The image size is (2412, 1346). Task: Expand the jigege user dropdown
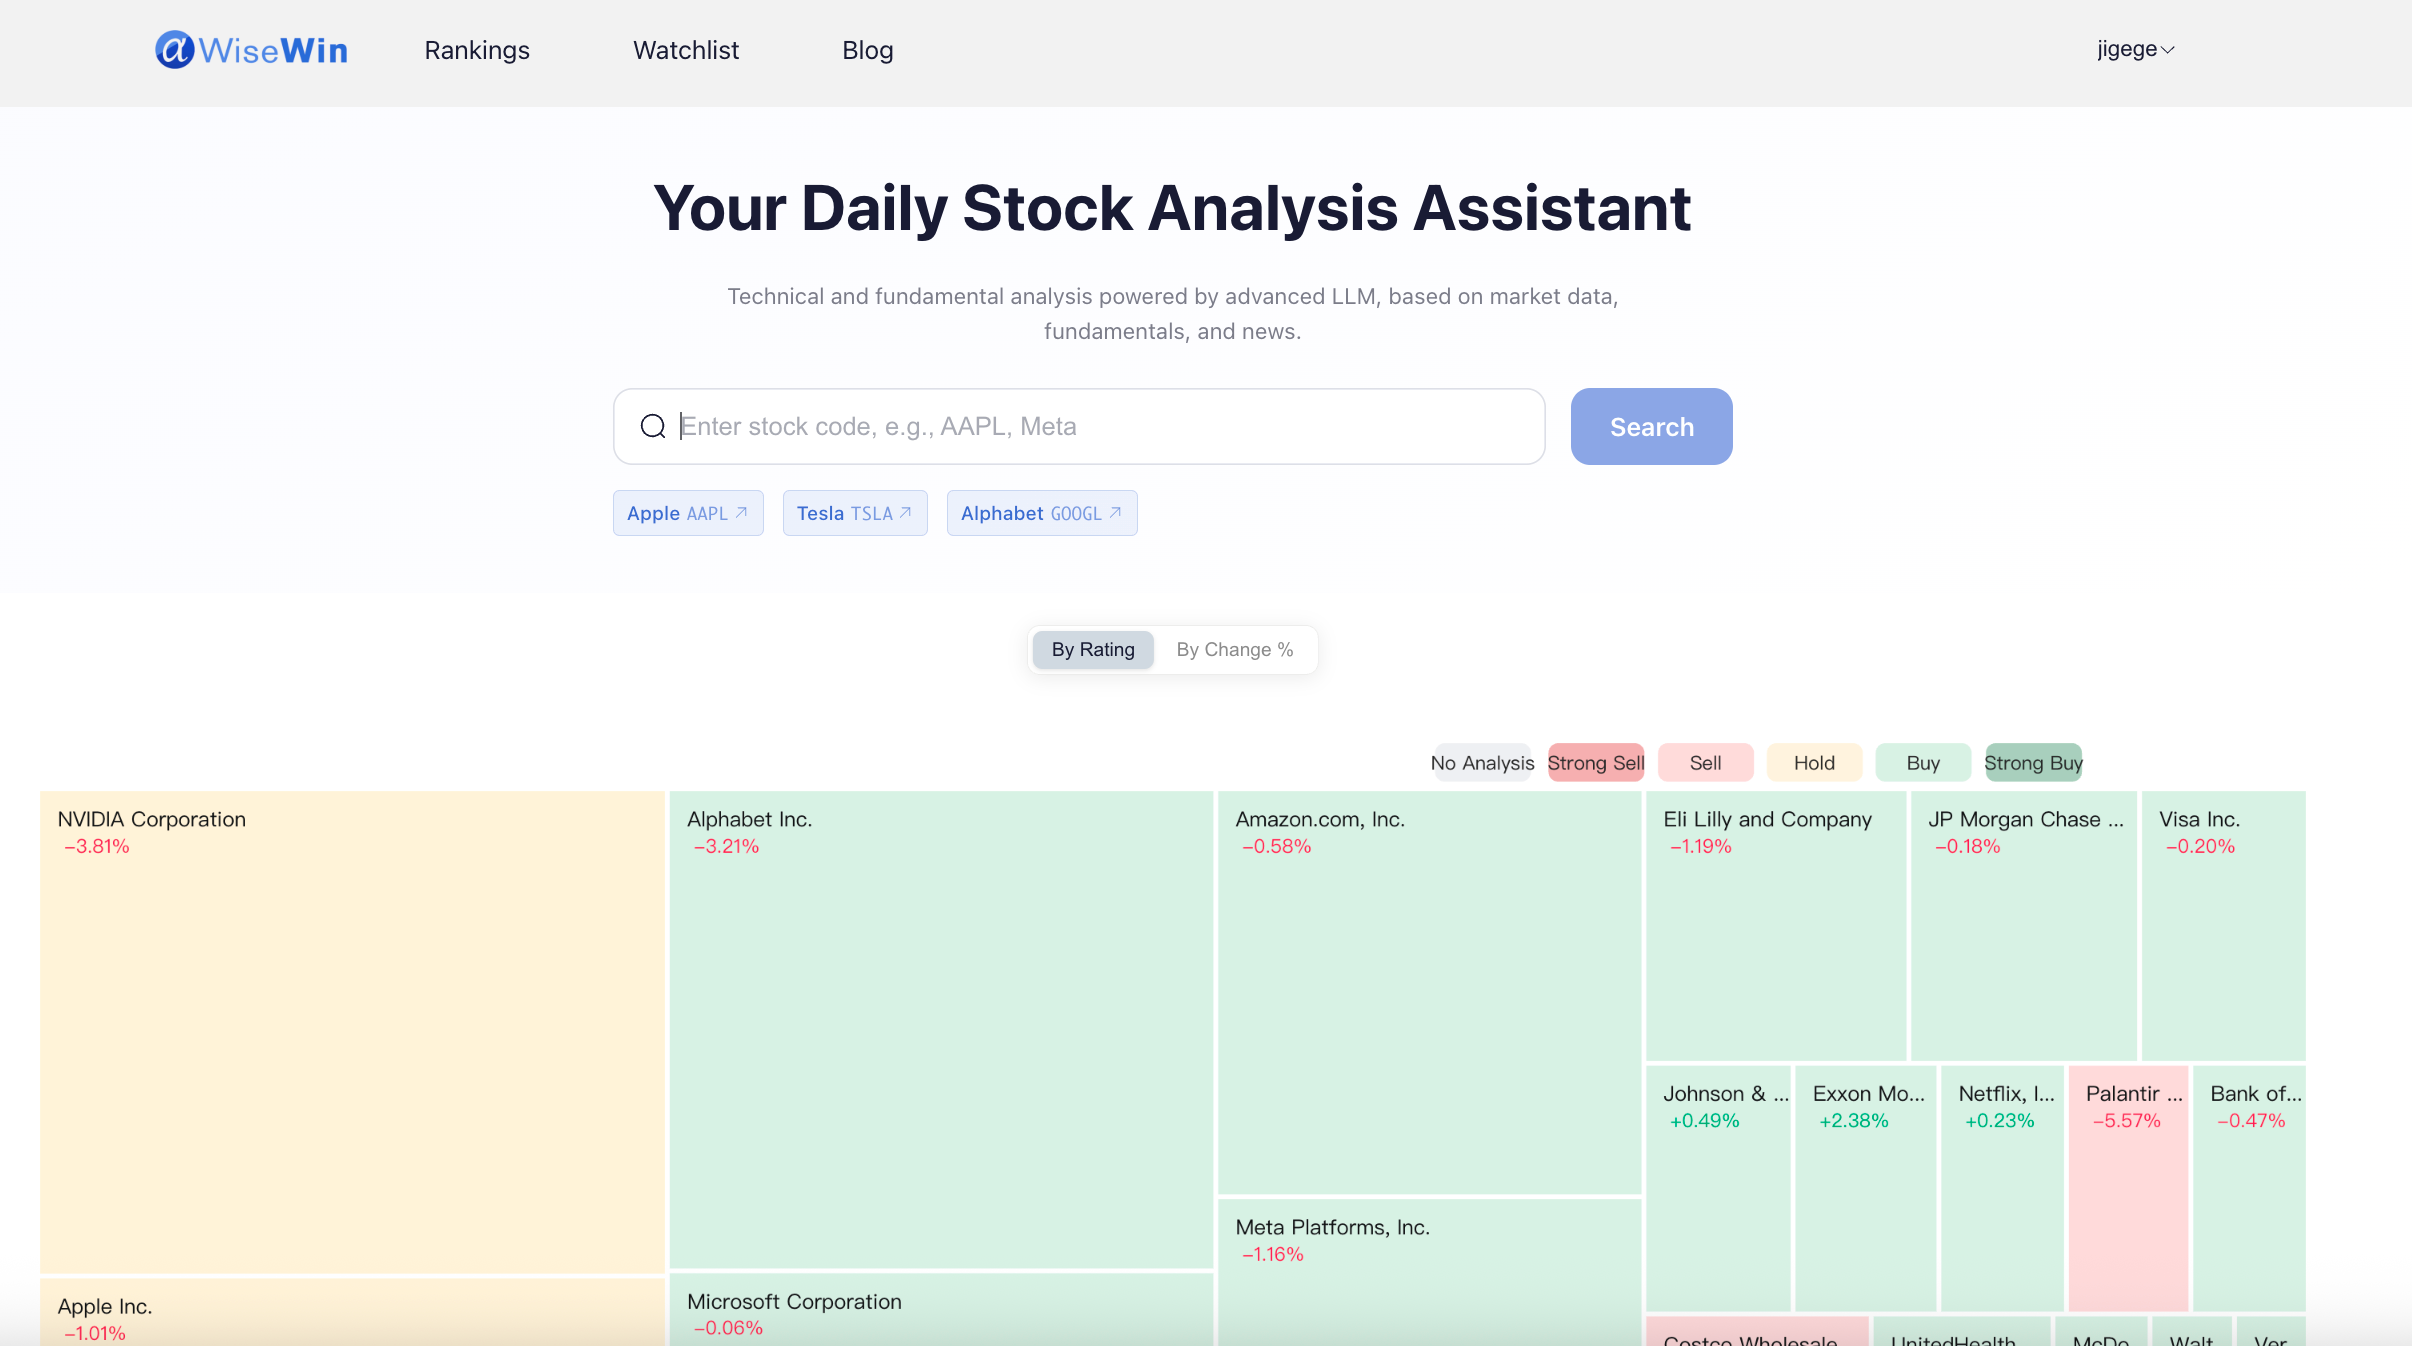(2135, 50)
